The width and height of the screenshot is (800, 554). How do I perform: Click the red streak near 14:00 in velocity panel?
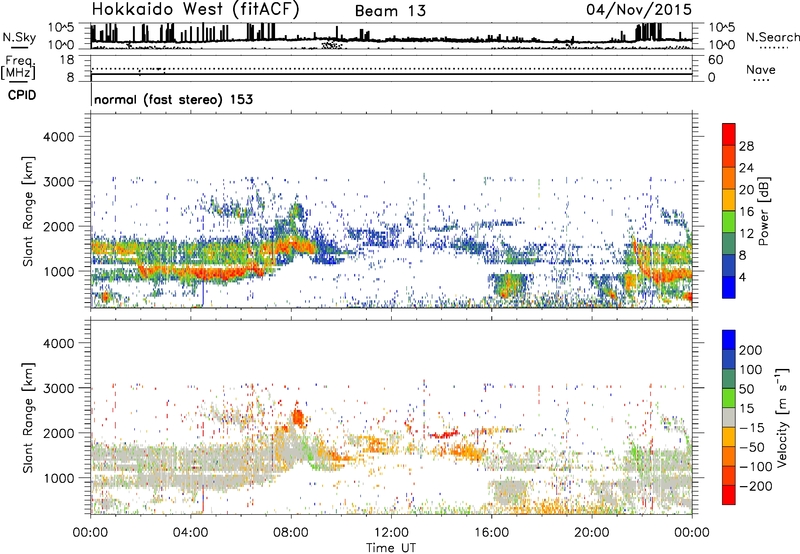(443, 435)
